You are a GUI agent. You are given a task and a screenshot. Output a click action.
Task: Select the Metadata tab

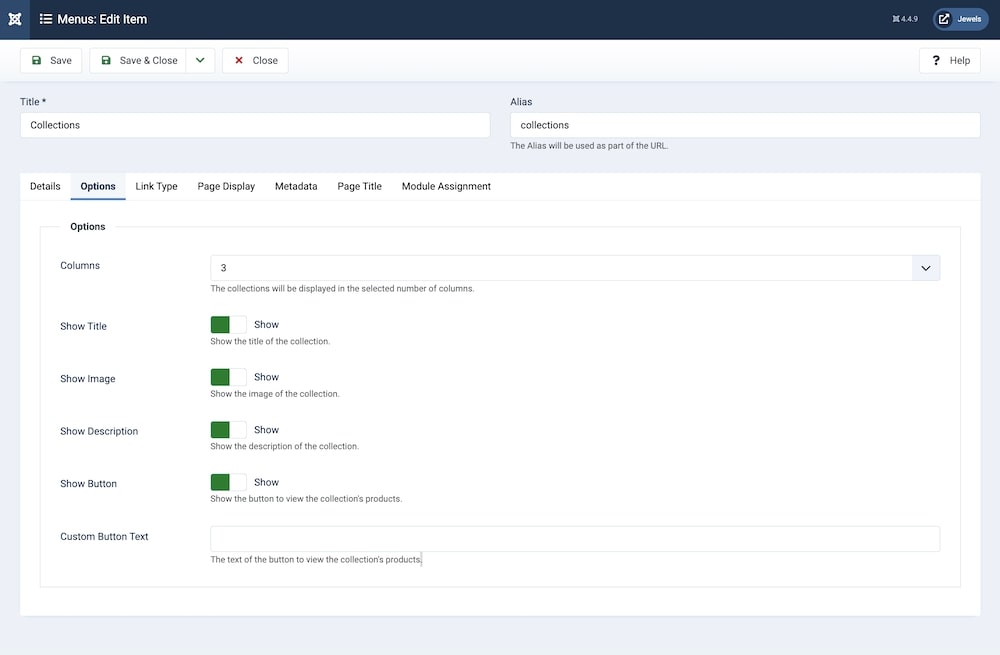point(296,186)
